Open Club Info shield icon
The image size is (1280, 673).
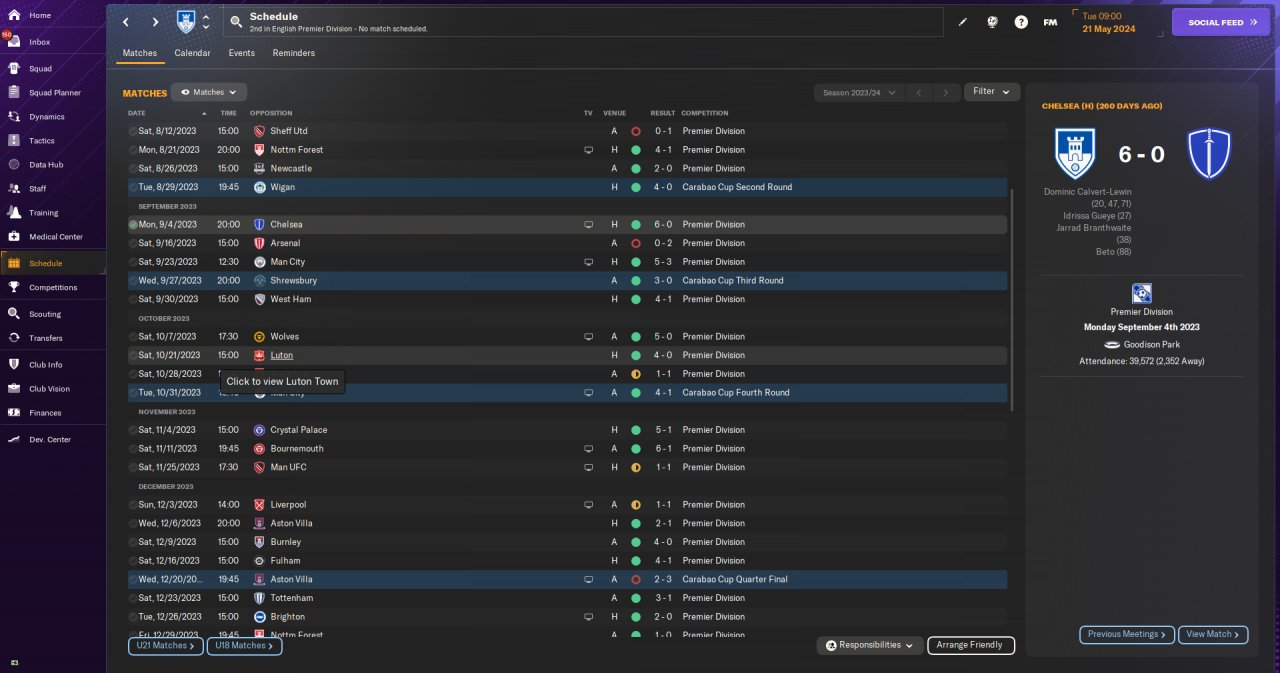click(14, 365)
